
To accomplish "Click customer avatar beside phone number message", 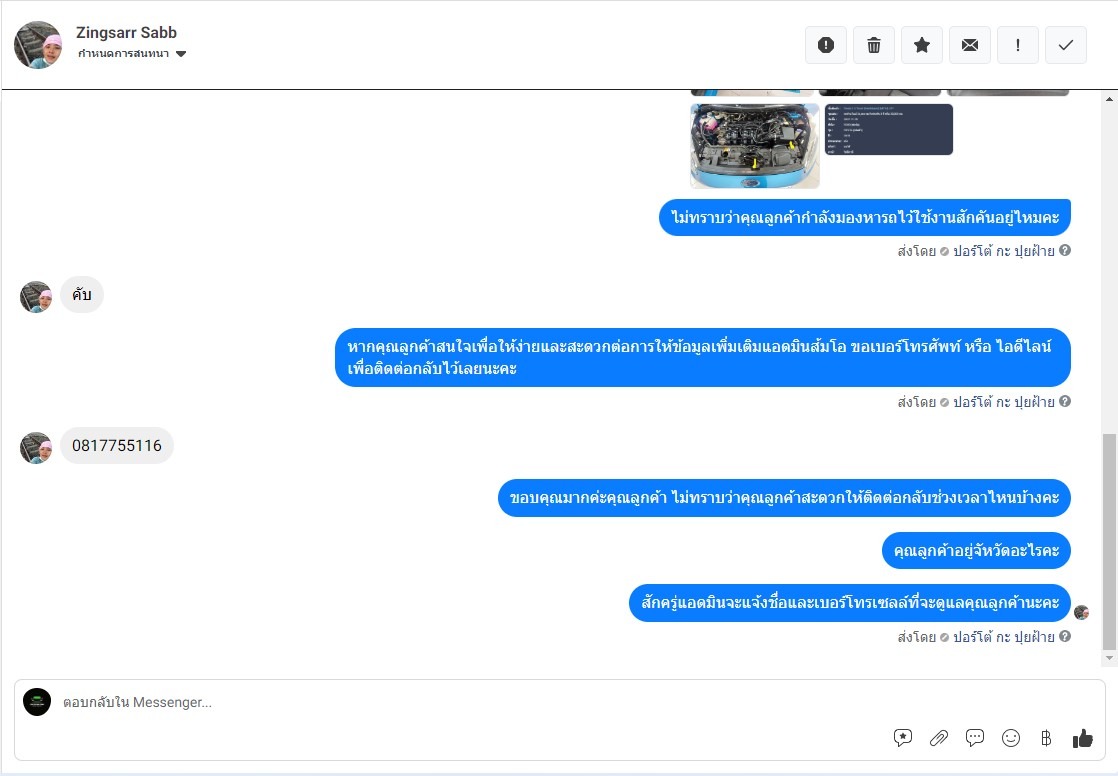I will coord(36,448).
